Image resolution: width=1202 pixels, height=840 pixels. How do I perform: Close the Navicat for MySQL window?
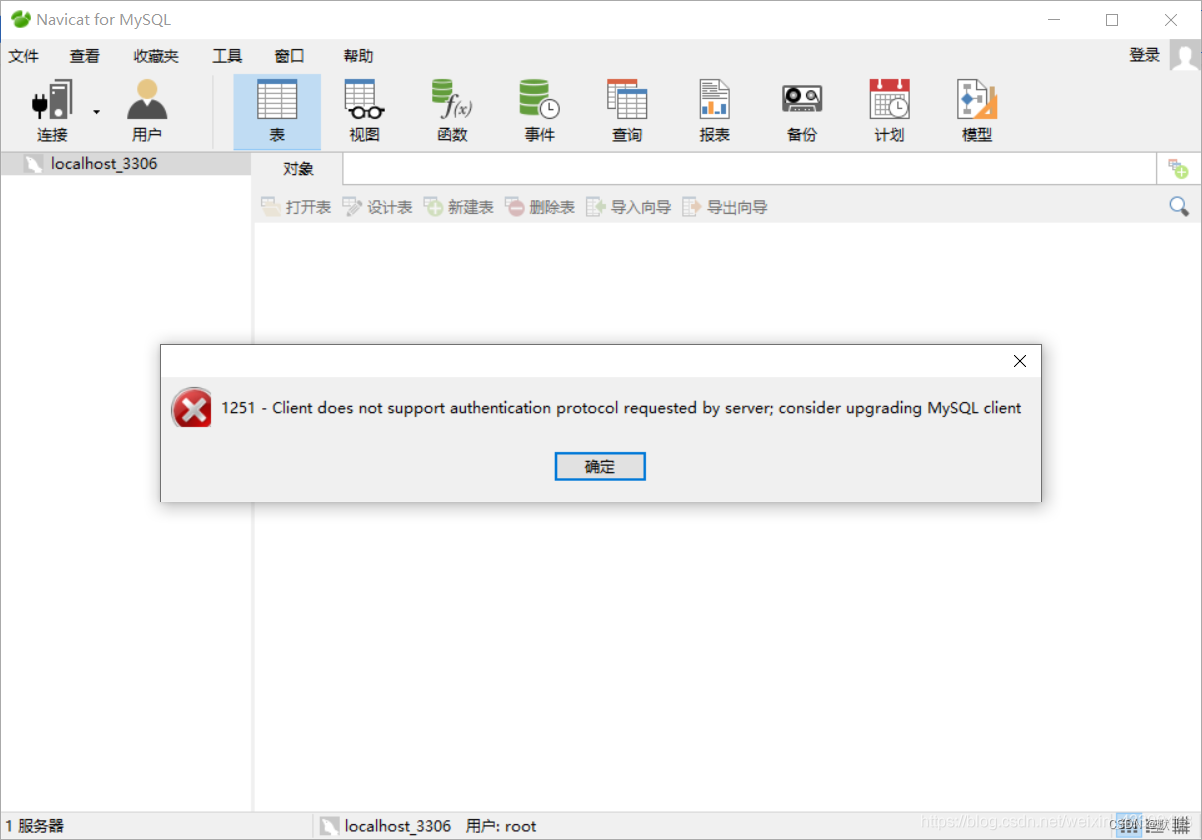point(1171,20)
